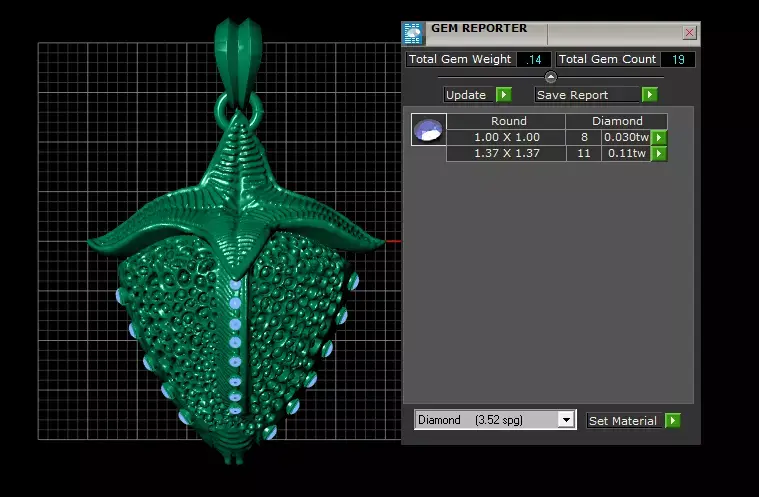Click the Gem Reporter panel icon
This screenshot has width=759, height=497.
[x=413, y=34]
